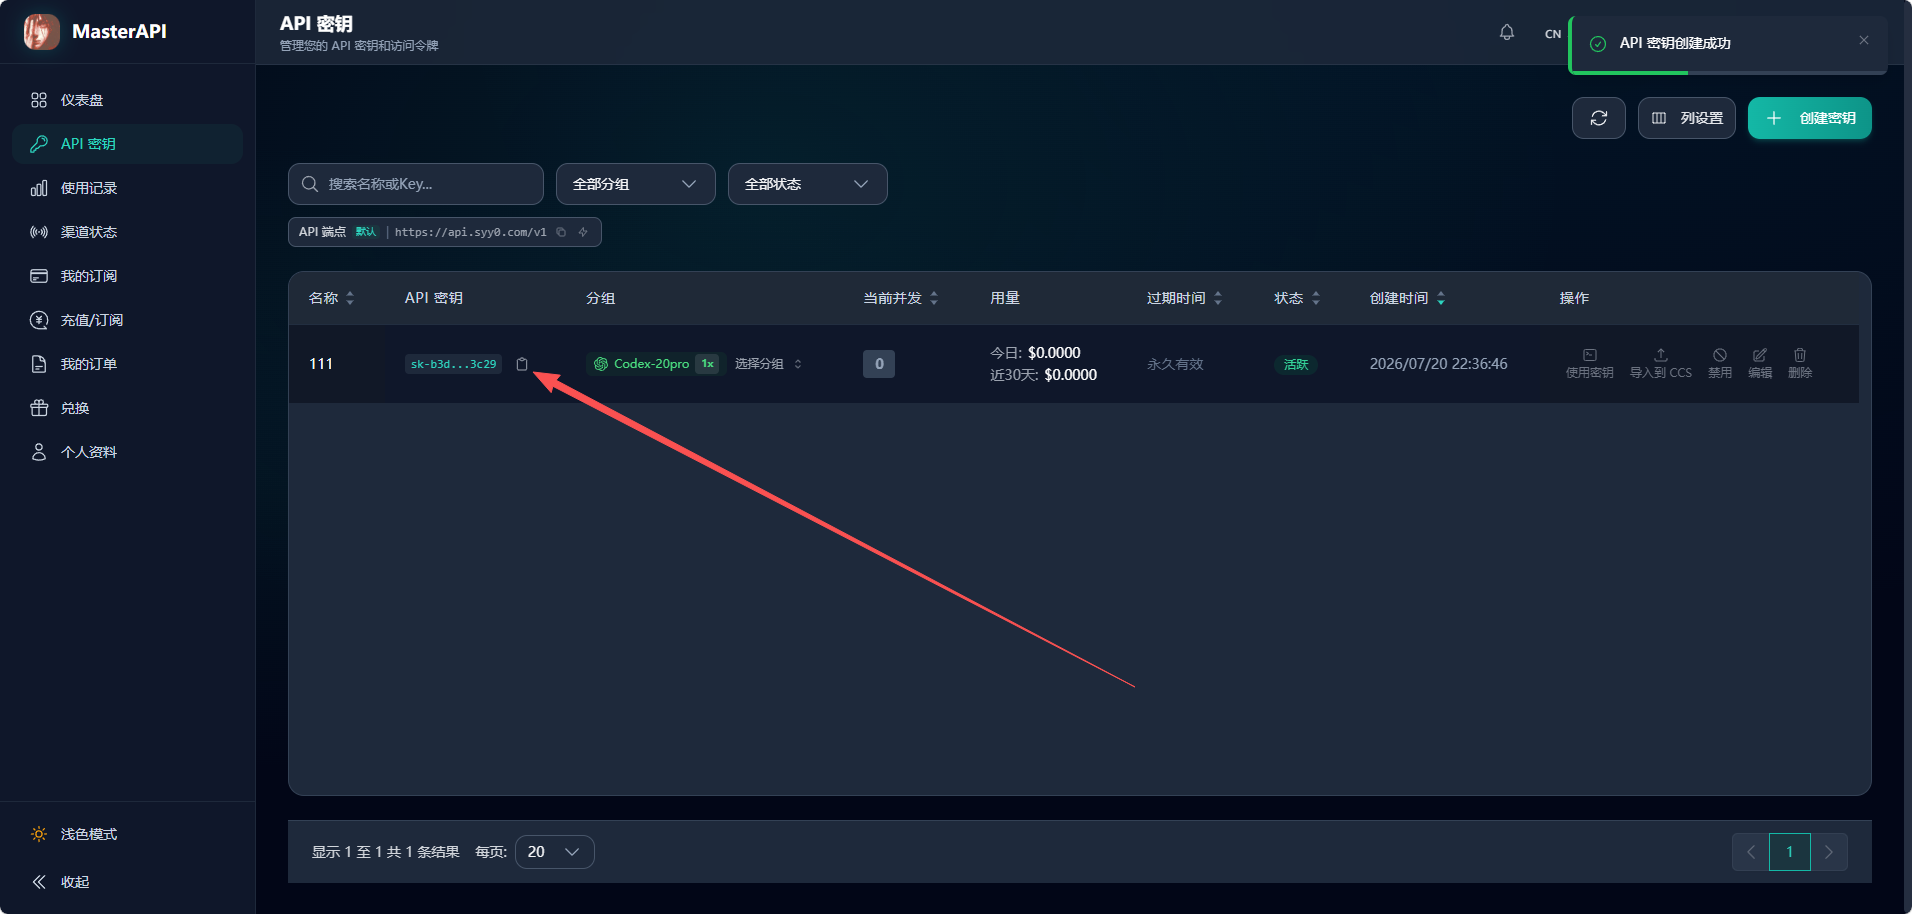The image size is (1912, 914).
Task: Sort table by 状态 column
Action: [x=1297, y=298]
